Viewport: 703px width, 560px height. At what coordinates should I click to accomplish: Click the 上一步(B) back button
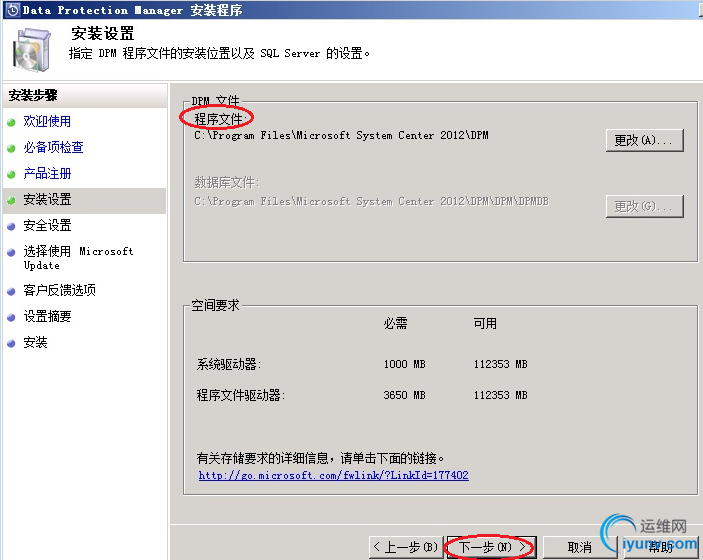(x=406, y=547)
